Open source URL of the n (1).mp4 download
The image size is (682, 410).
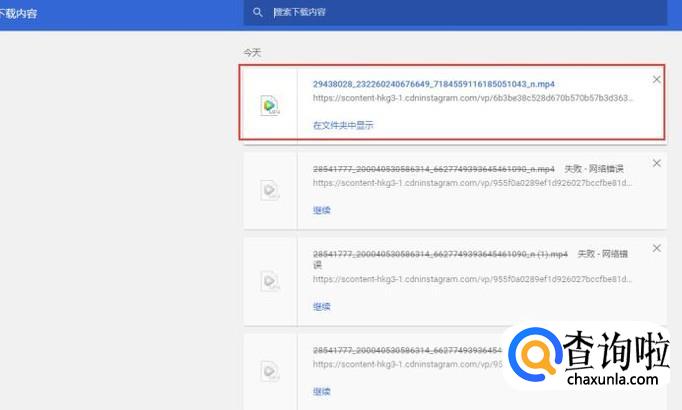click(473, 279)
